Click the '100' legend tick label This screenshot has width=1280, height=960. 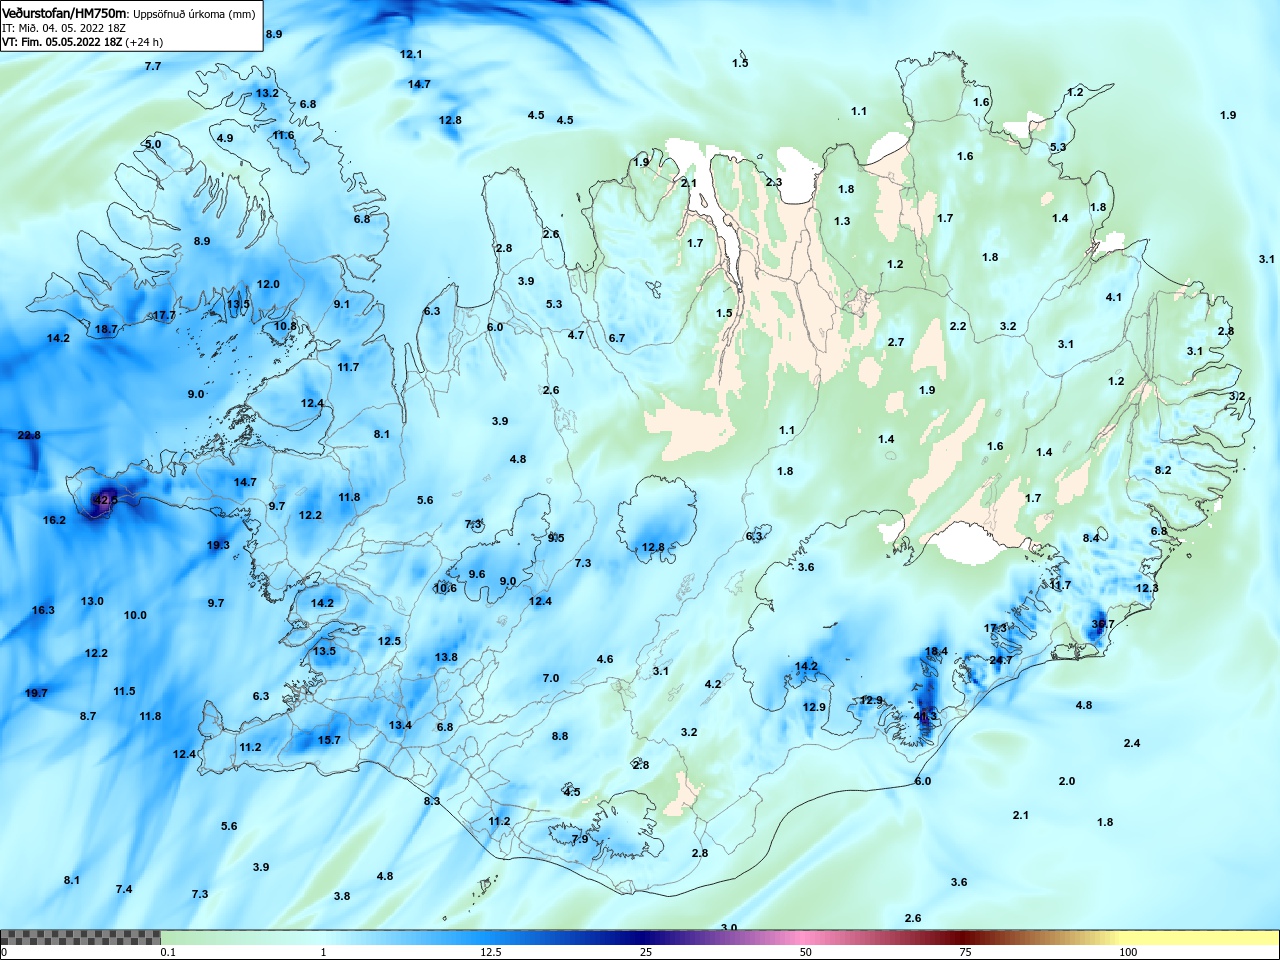(x=1128, y=952)
